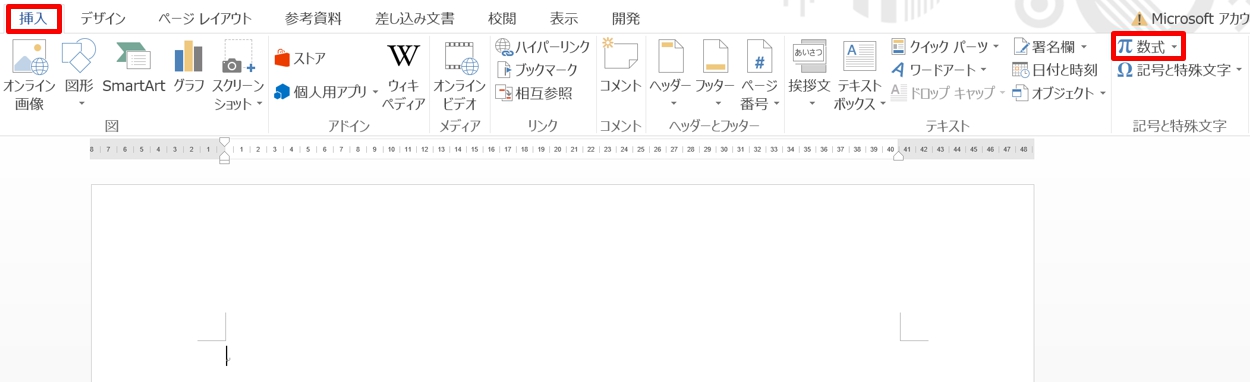Viewport: 1250px width, 382px height.
Task: Click the right indent marker on the ruler
Action: click(x=898, y=156)
